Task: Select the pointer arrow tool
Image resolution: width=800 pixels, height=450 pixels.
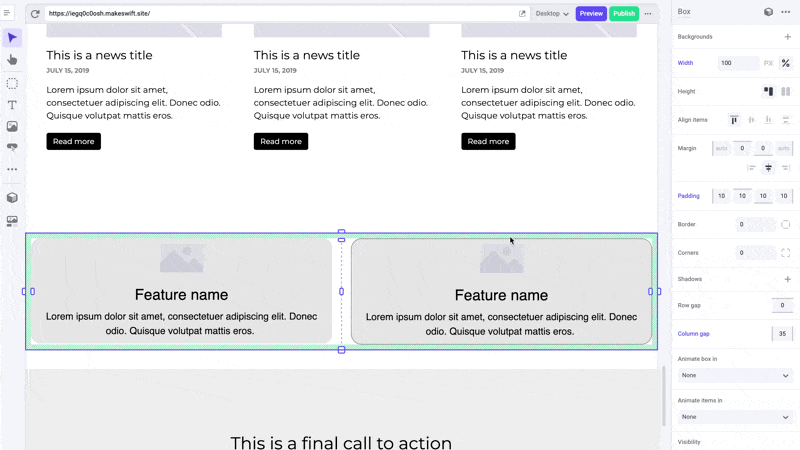Action: pos(12,38)
